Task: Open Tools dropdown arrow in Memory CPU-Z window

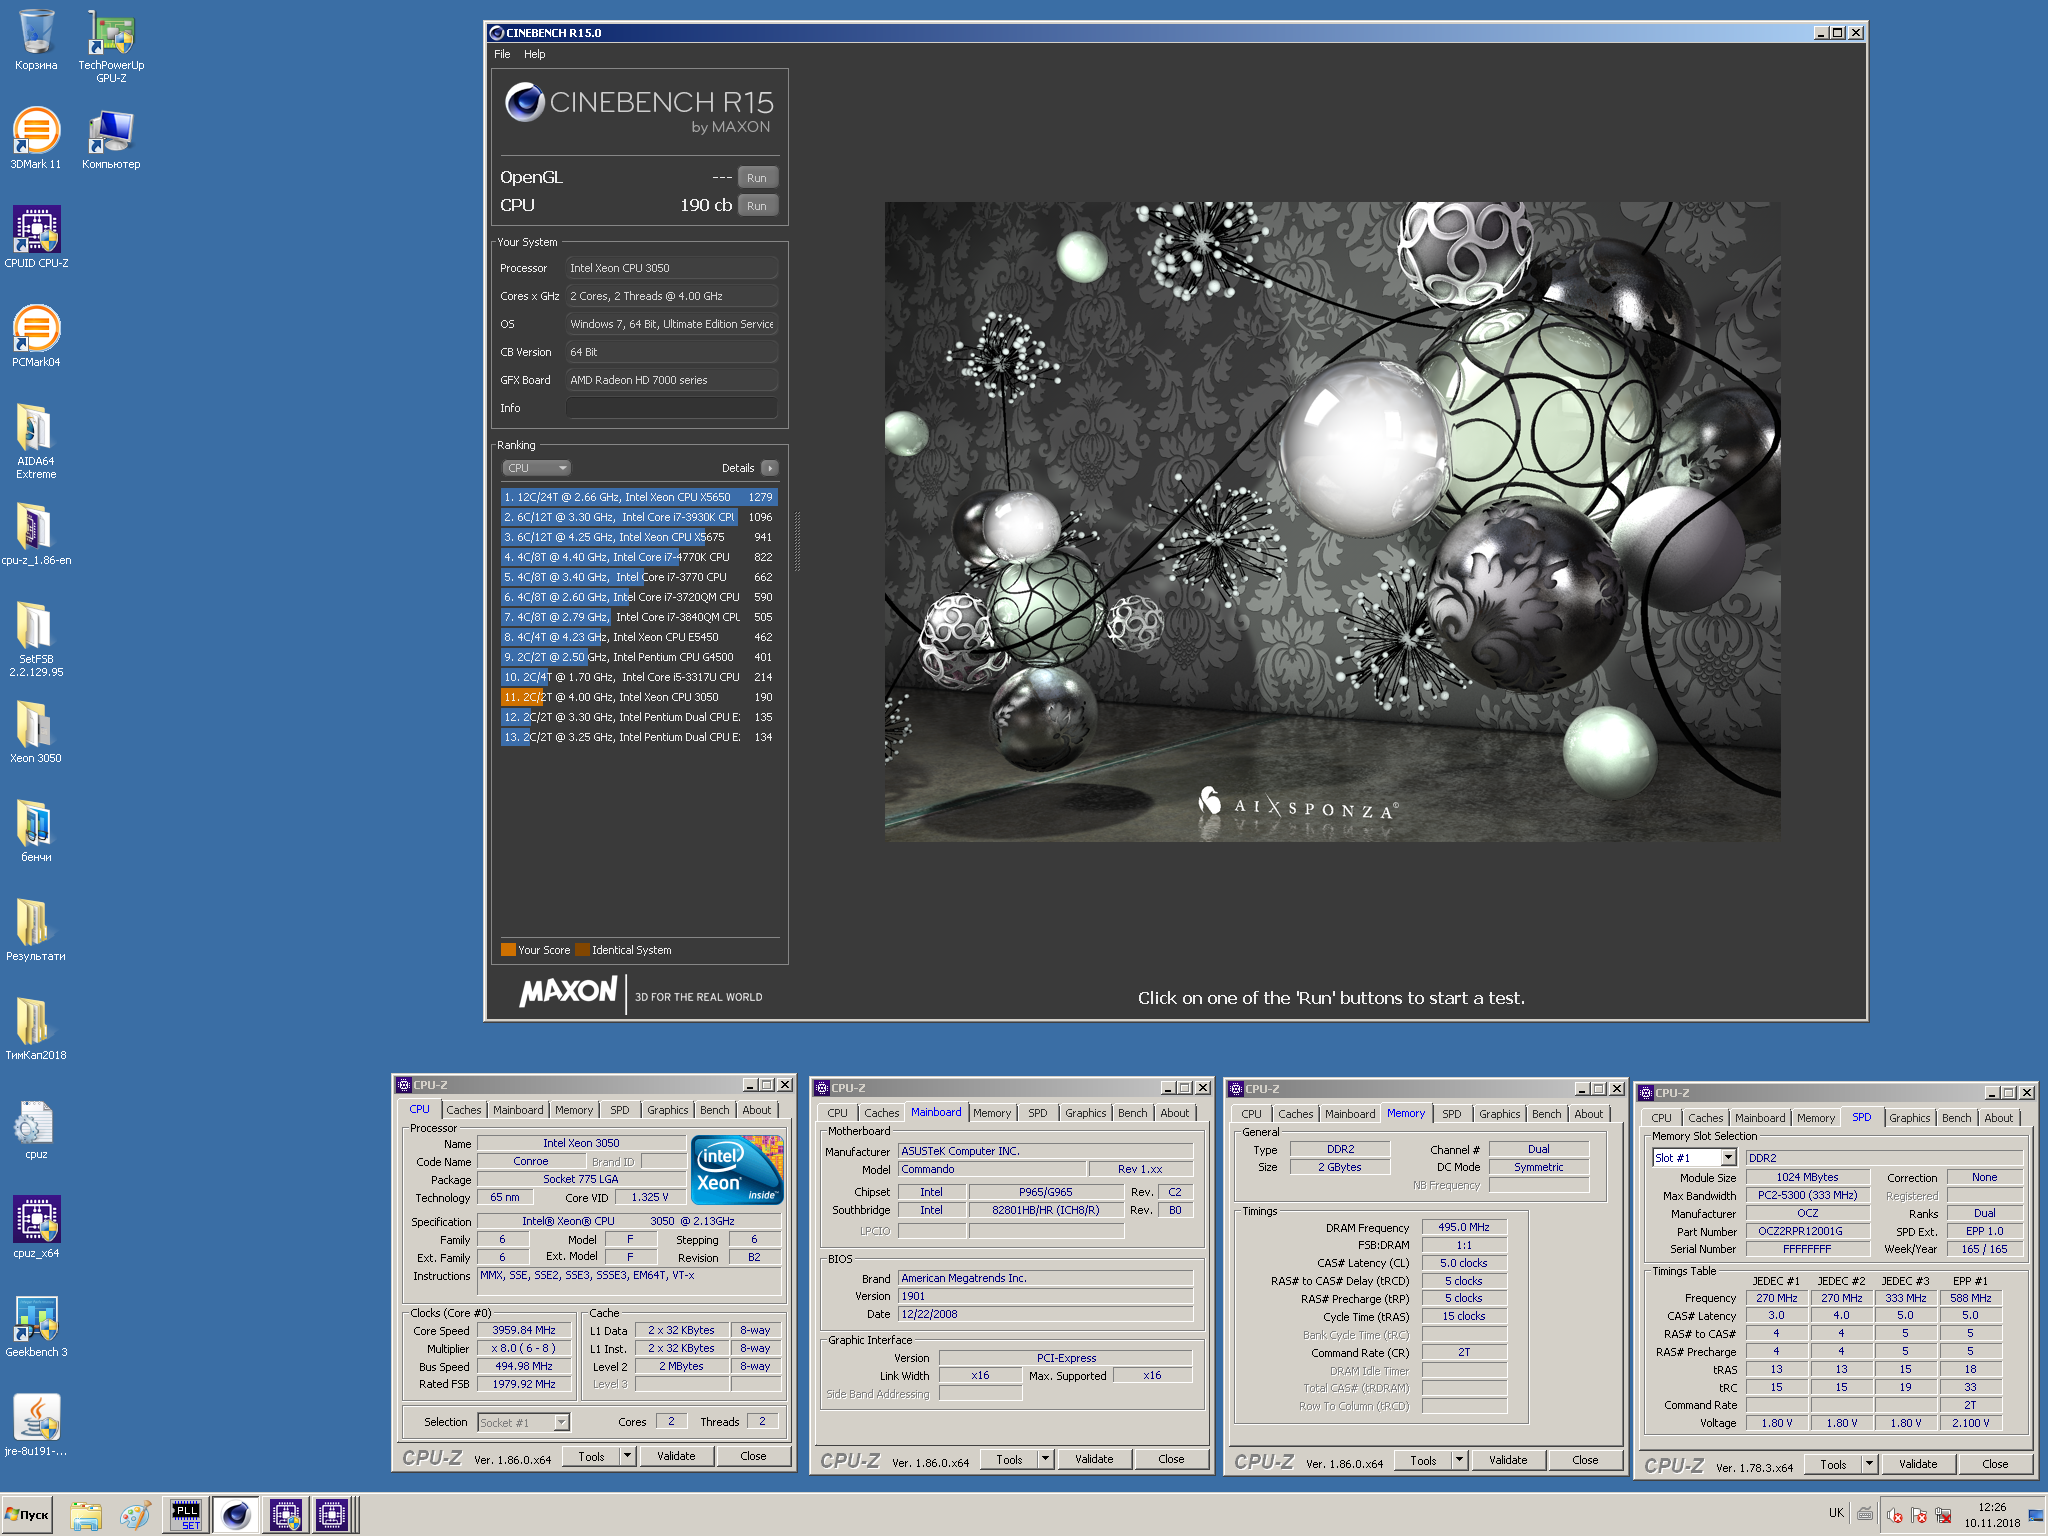Action: (x=1460, y=1460)
